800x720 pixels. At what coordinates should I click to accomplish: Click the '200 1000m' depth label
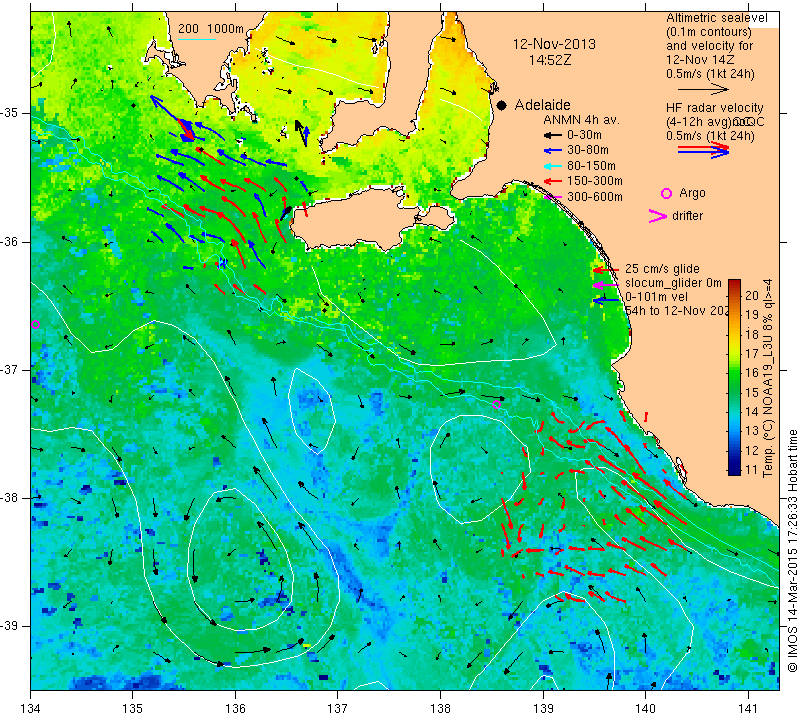point(211,29)
